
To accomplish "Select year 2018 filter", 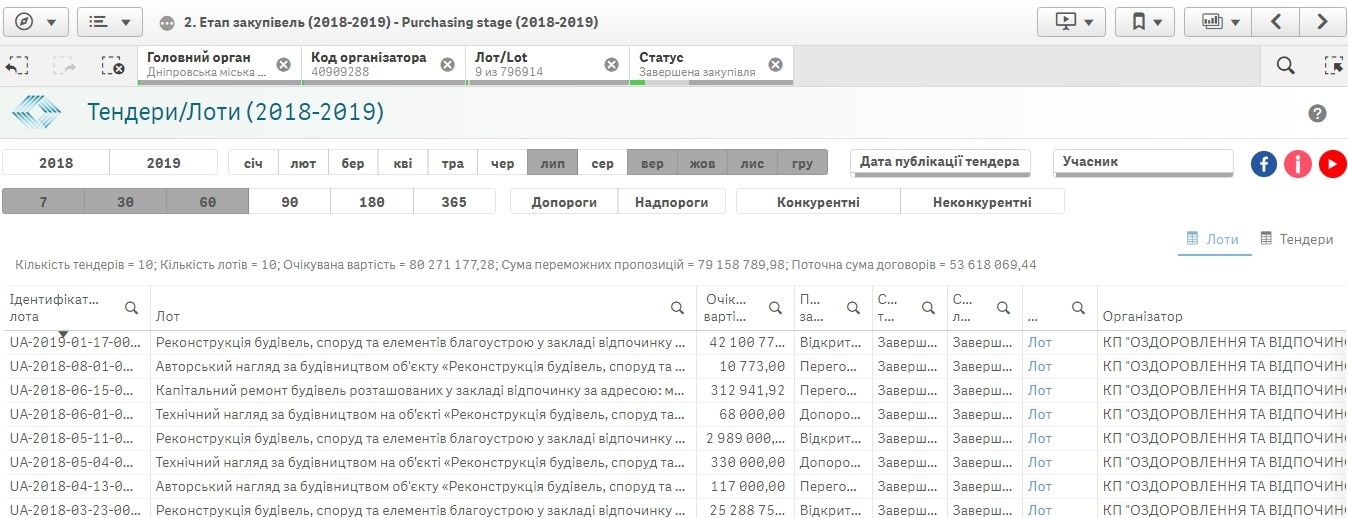I will tap(56, 163).
